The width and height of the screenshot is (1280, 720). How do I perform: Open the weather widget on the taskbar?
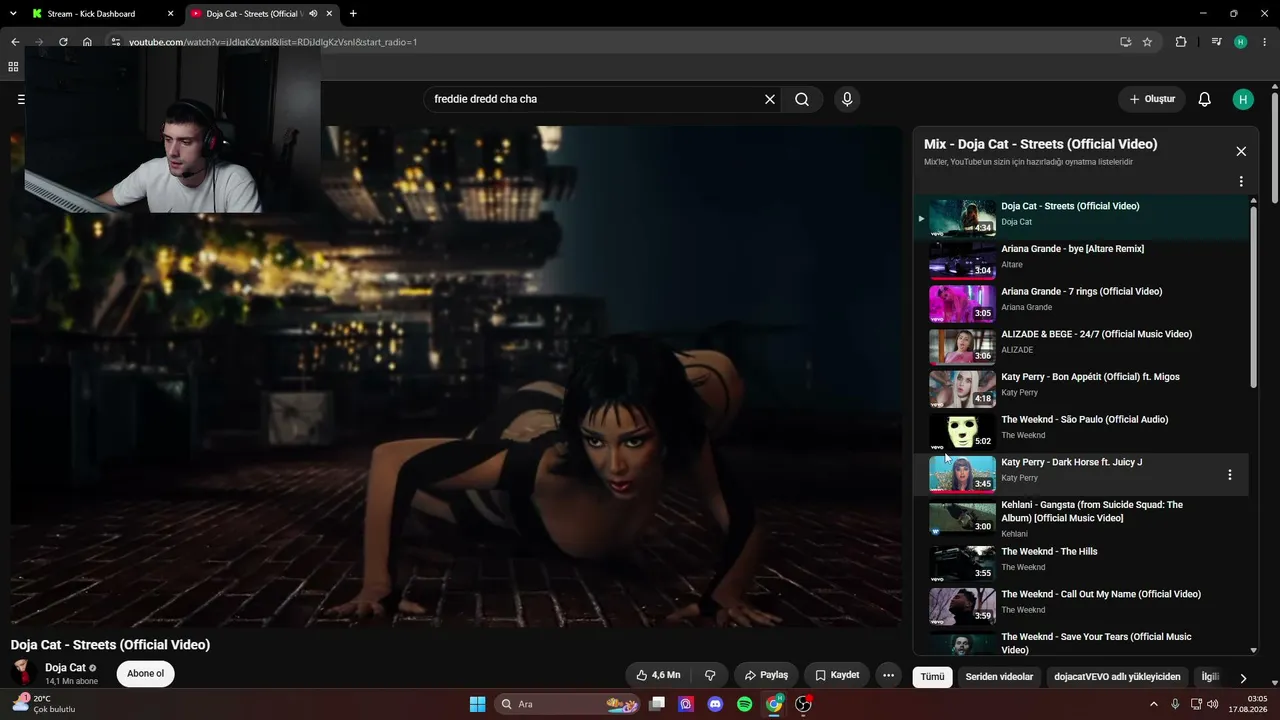pos(45,704)
